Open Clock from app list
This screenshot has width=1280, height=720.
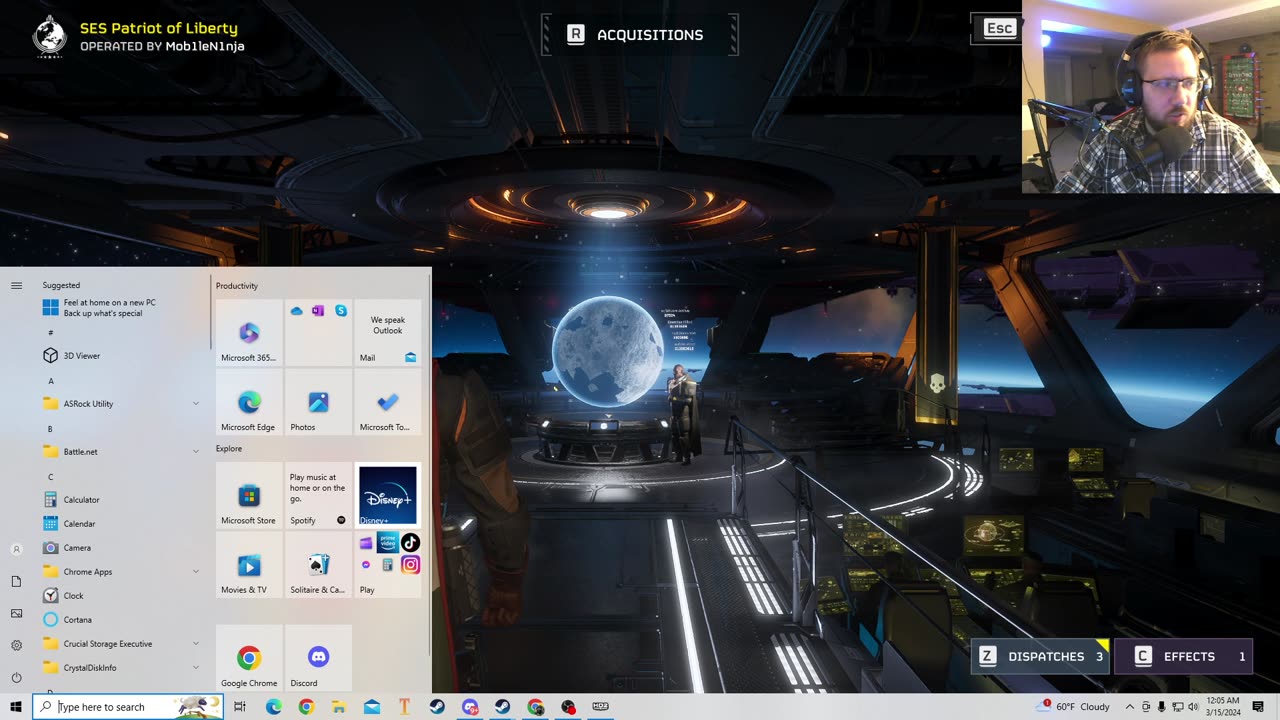tap(120, 596)
